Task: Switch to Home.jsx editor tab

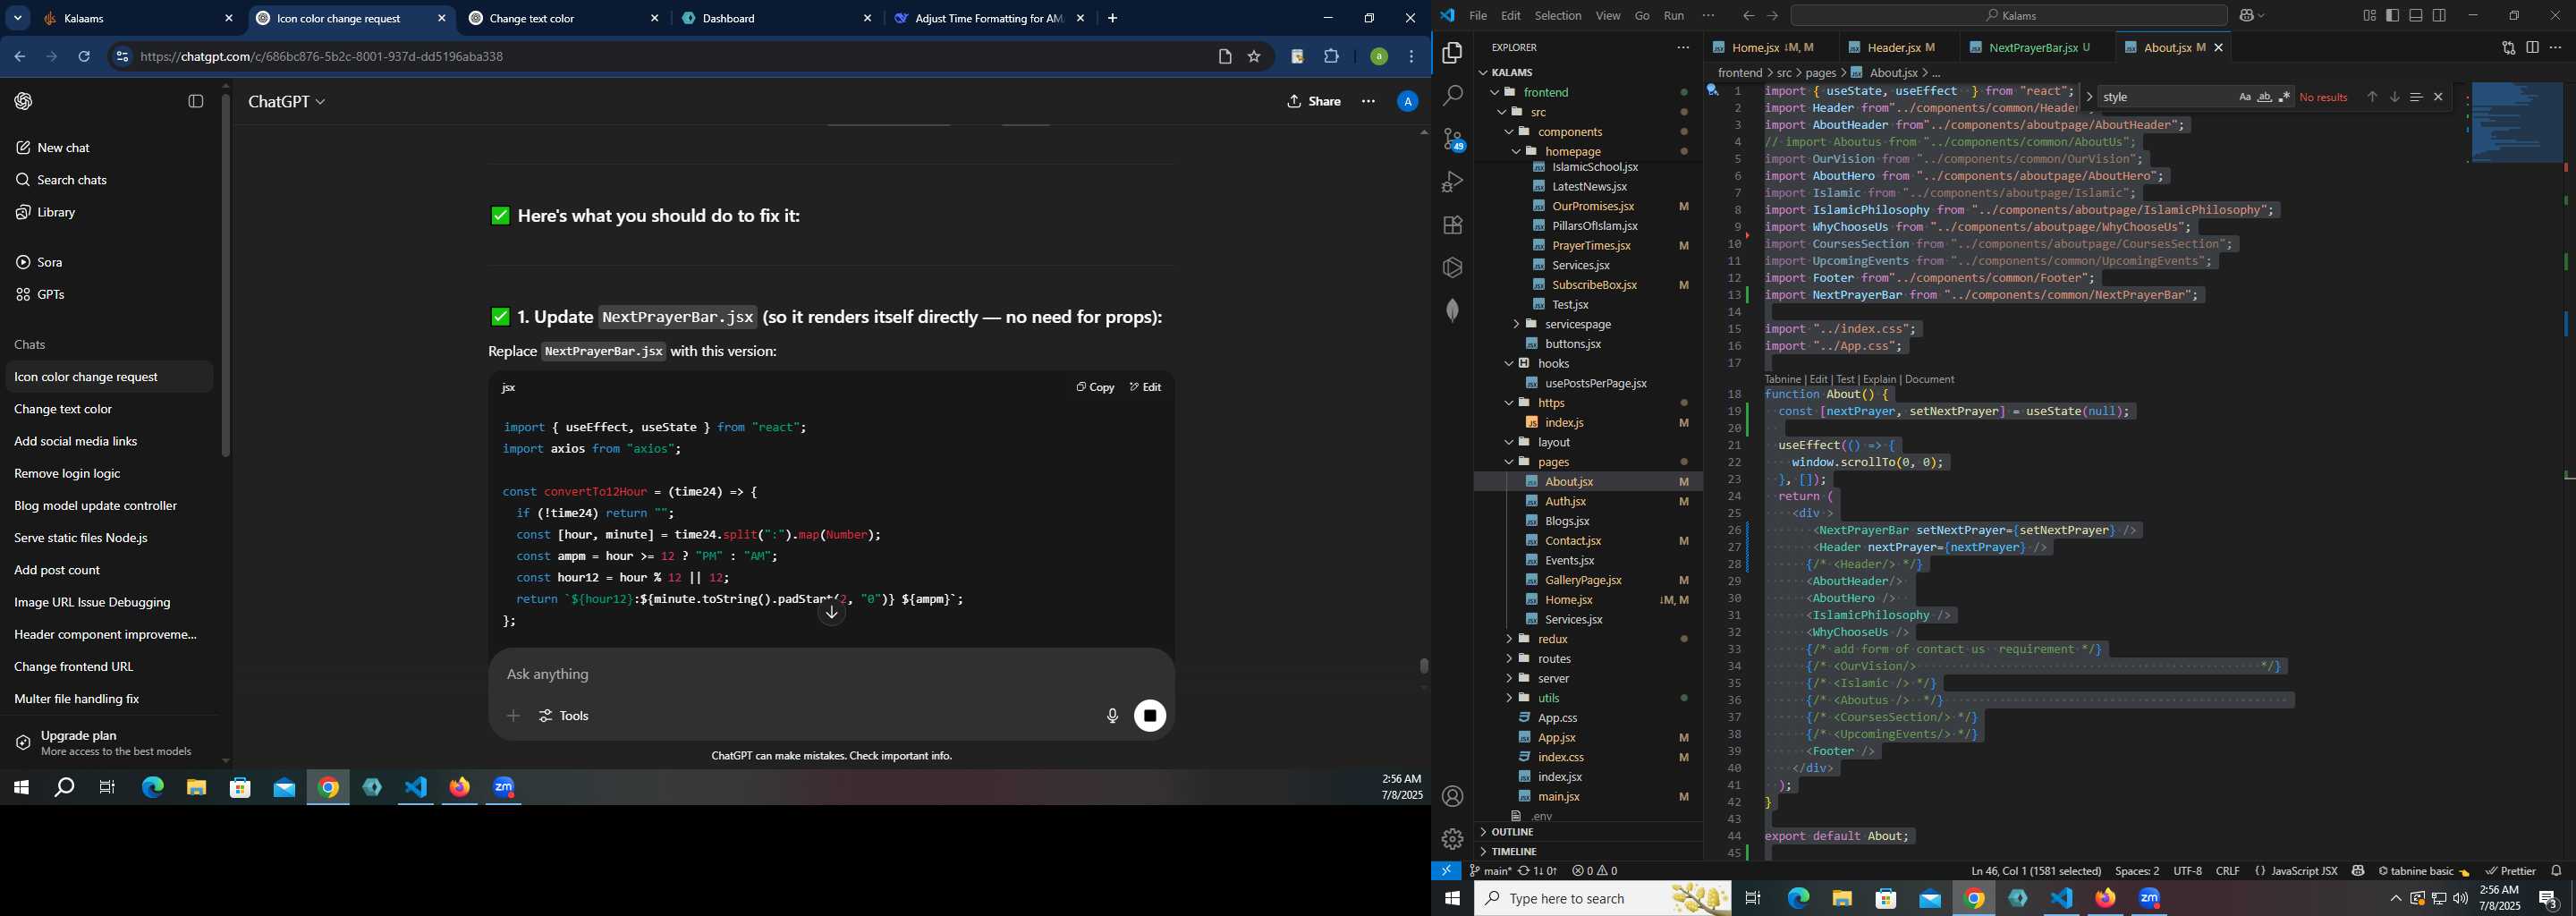Action: tap(1768, 48)
